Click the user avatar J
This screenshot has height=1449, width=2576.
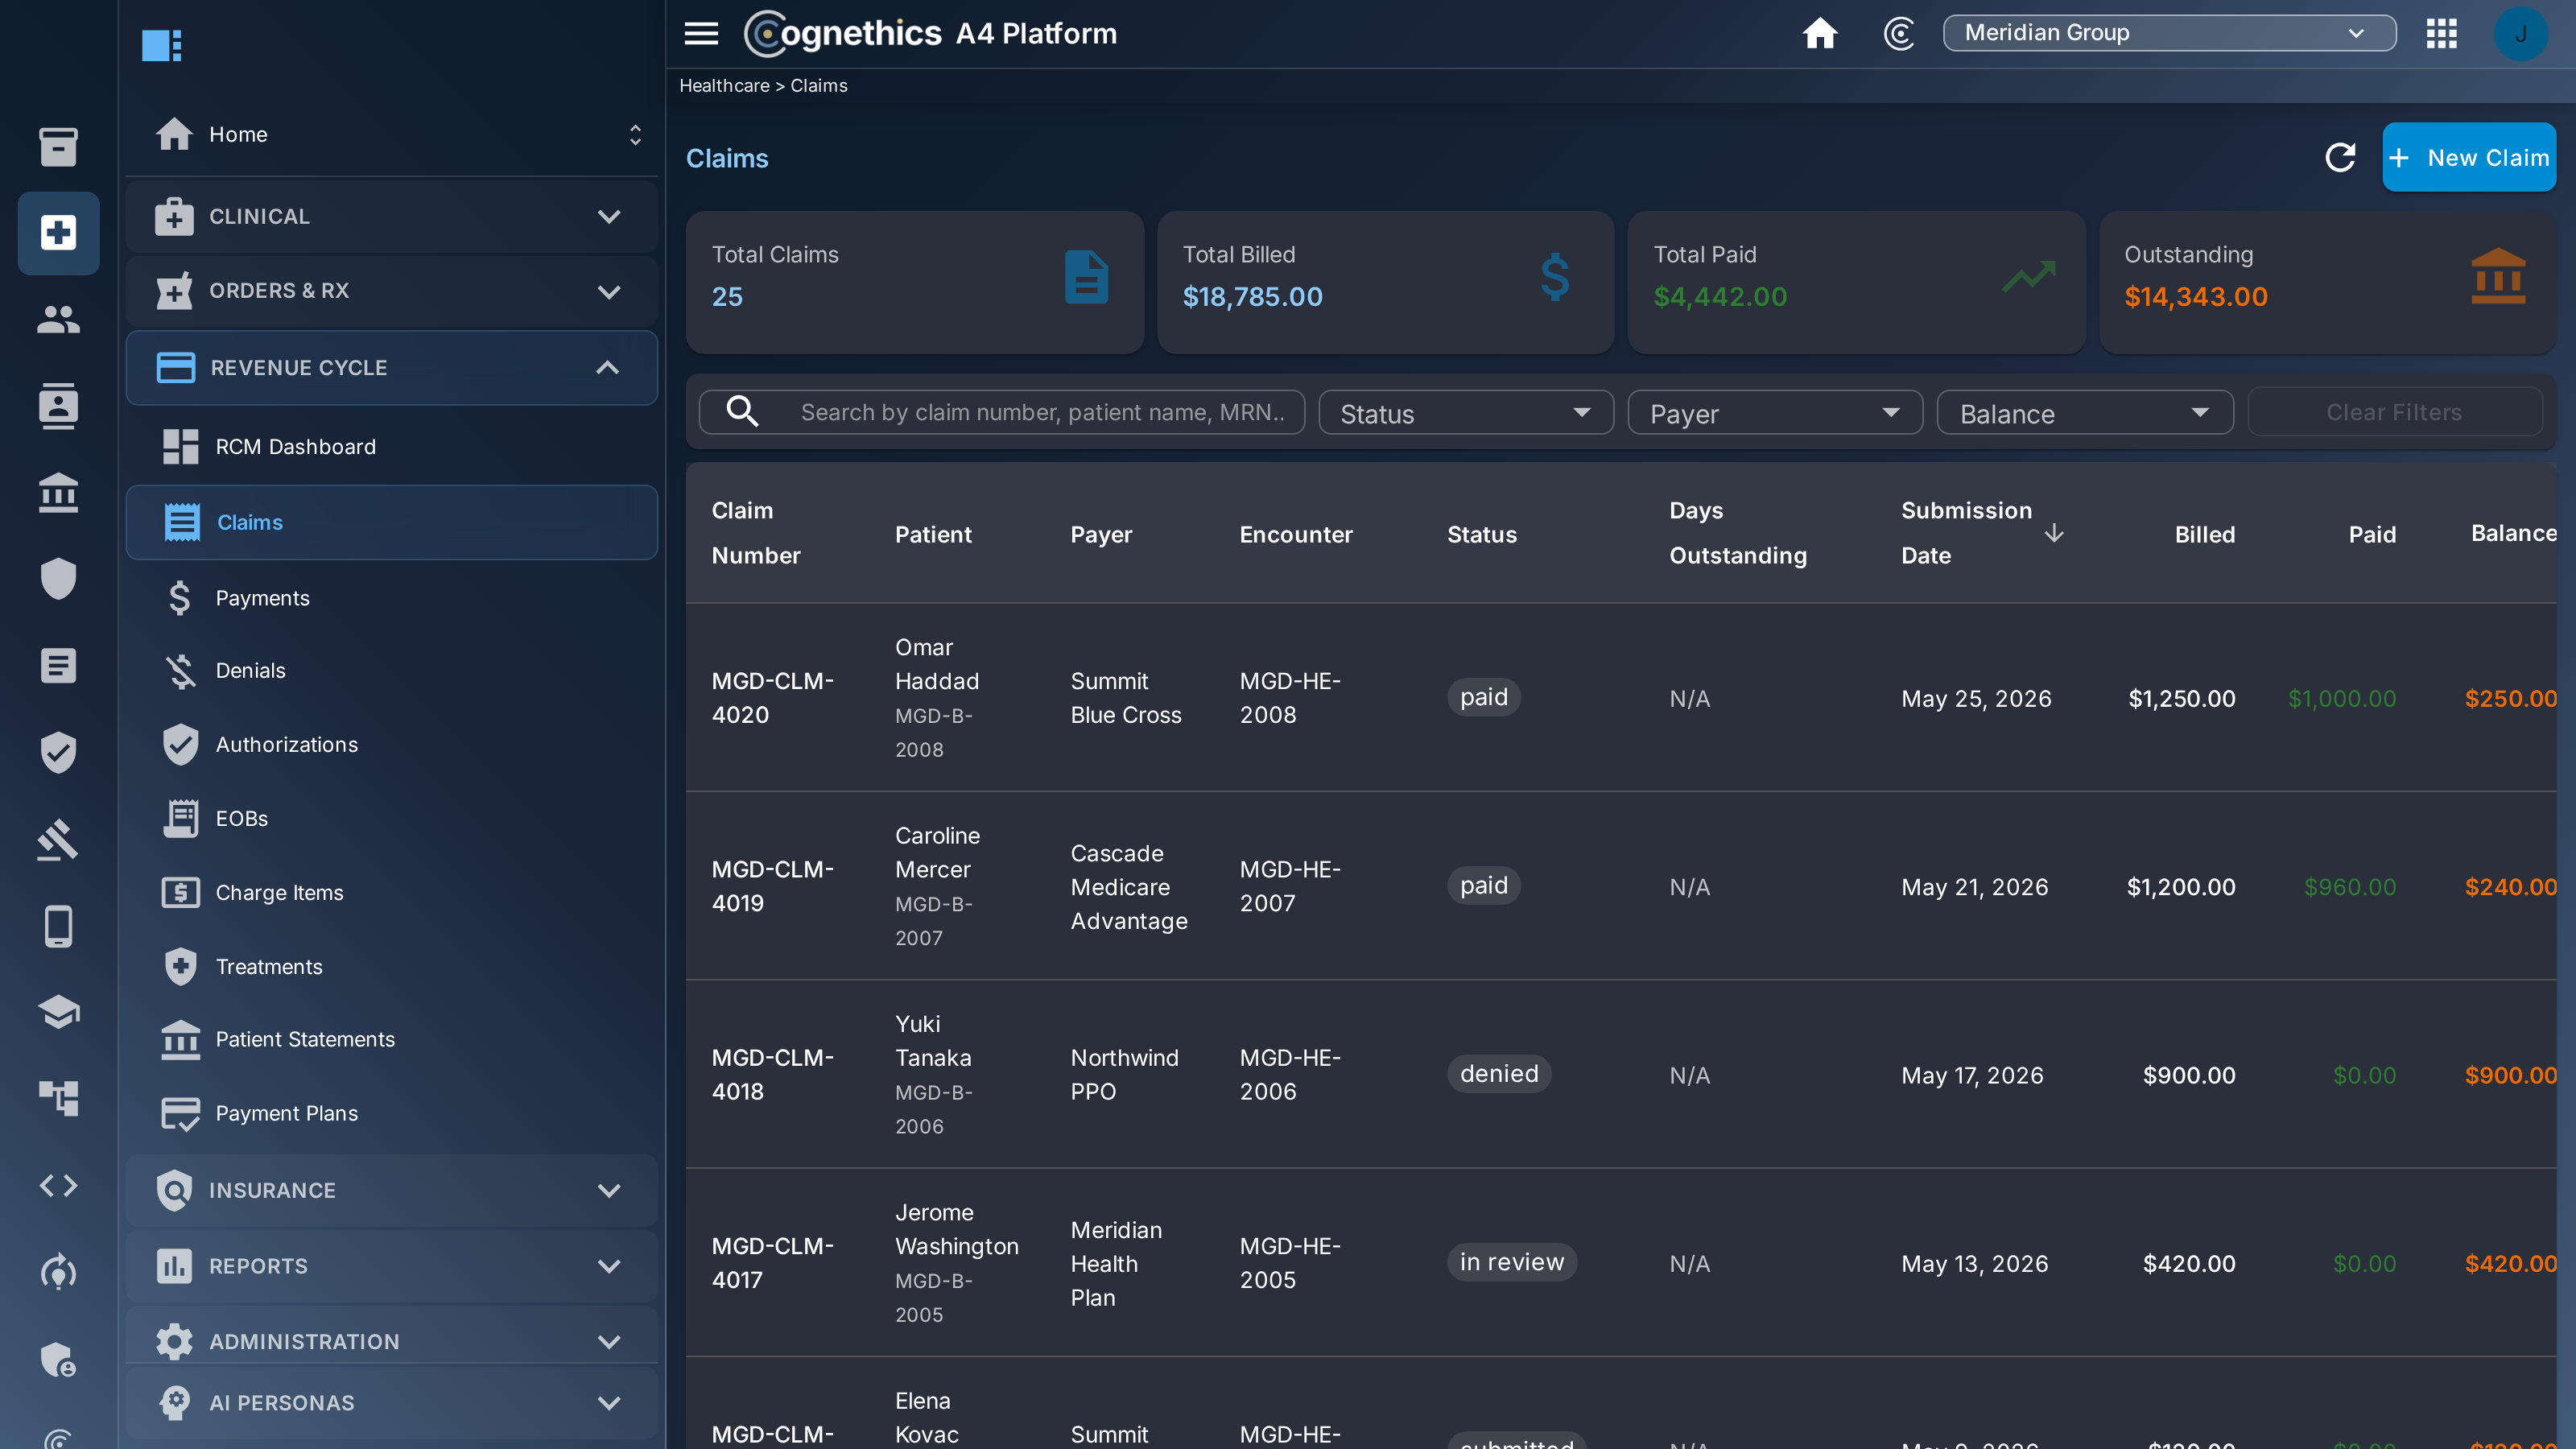(2520, 34)
